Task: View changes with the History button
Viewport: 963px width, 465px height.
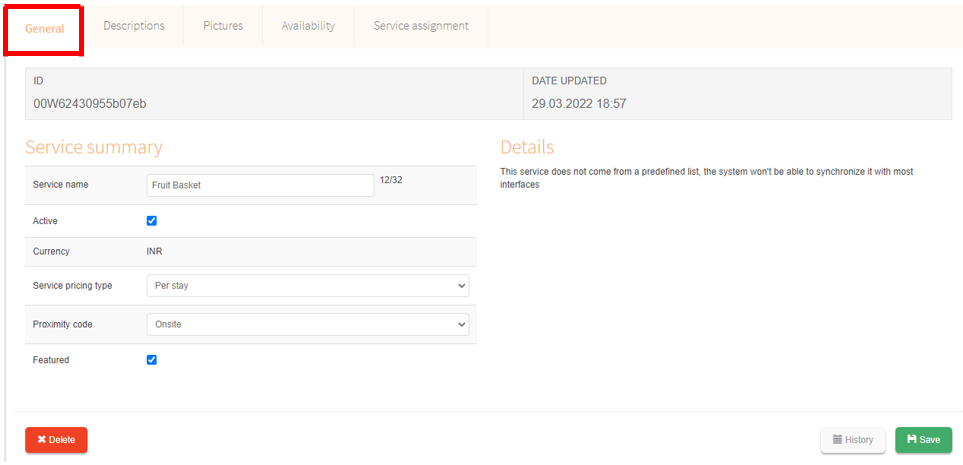Action: (853, 440)
